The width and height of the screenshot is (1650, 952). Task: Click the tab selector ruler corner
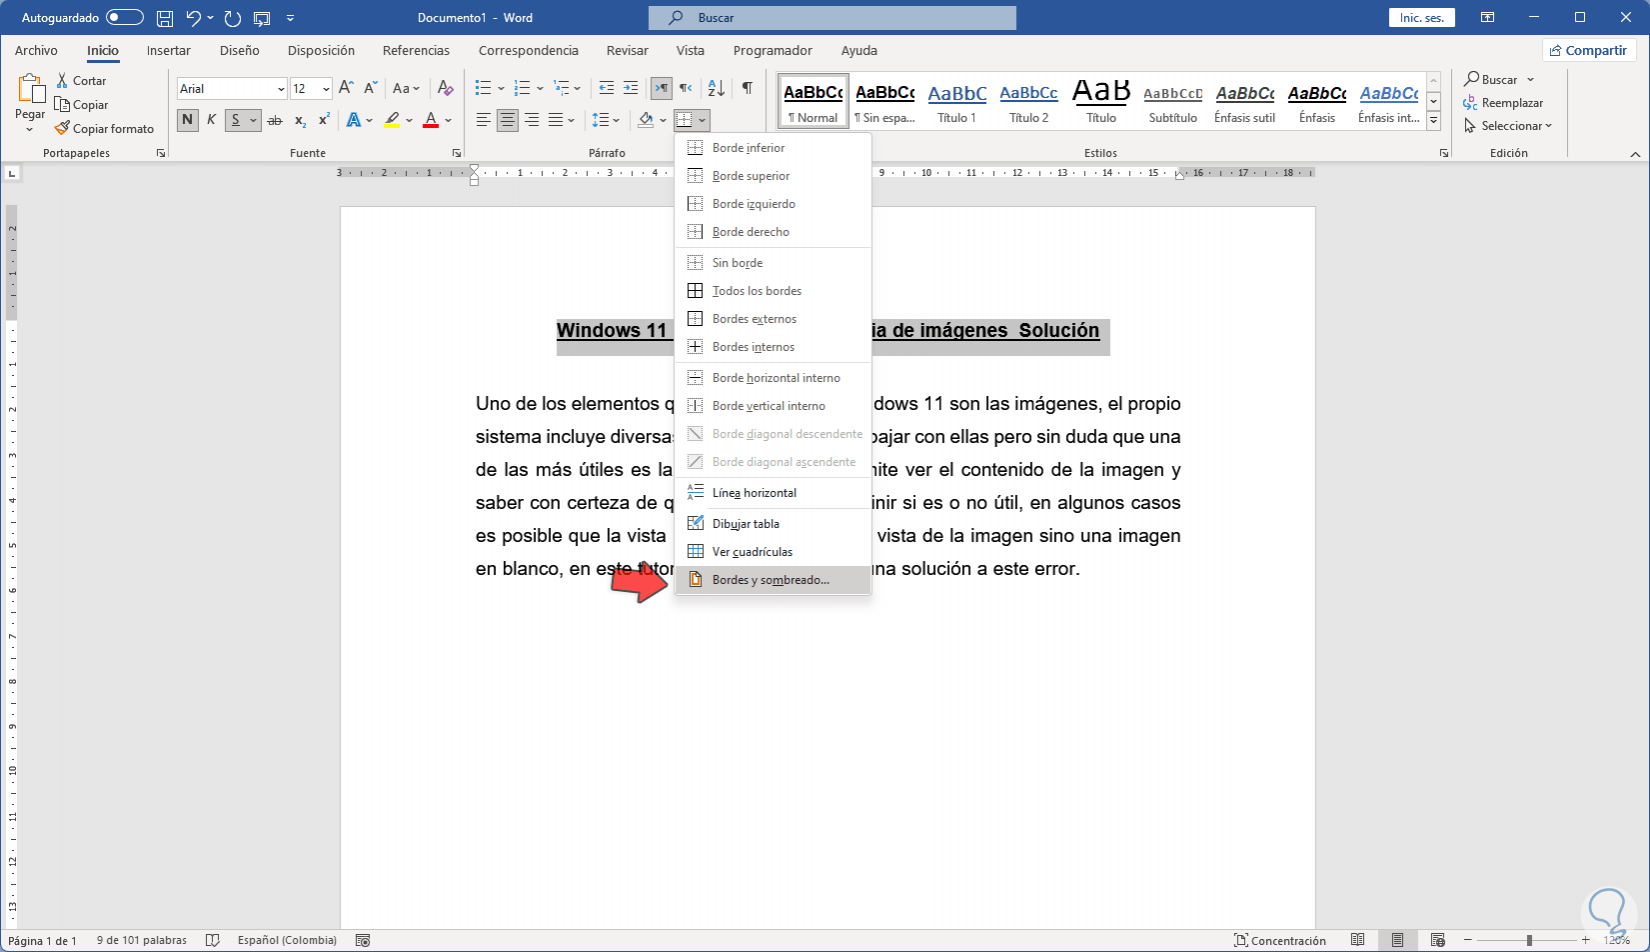point(12,173)
